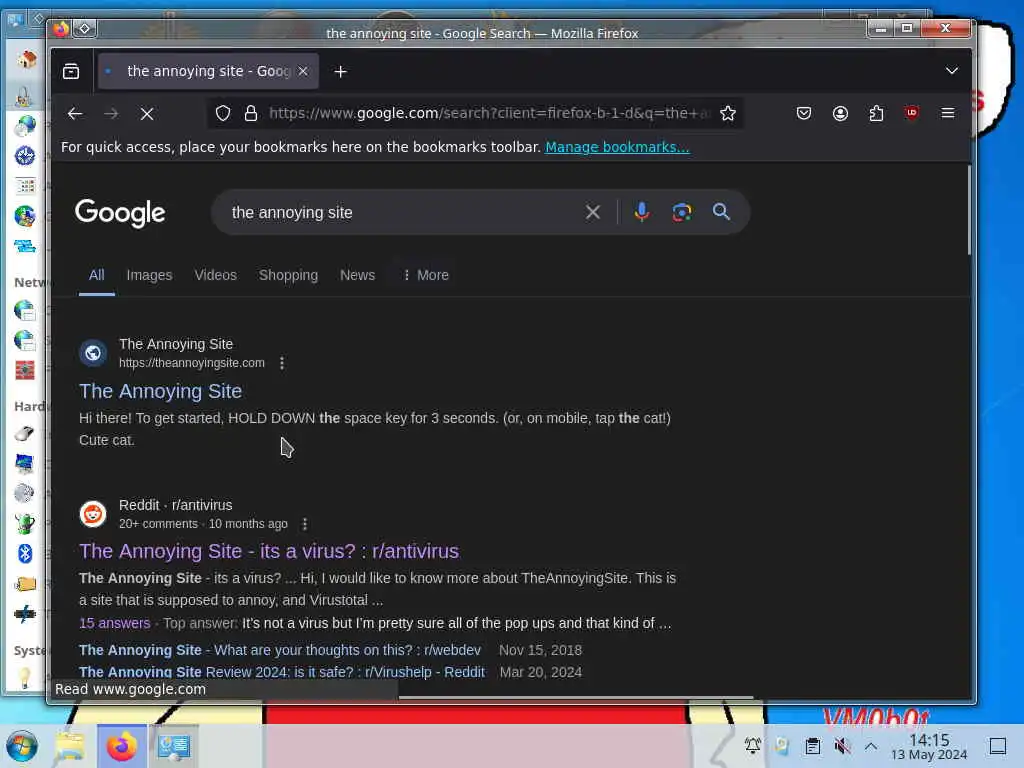Show site security padlock info
This screenshot has width=1024, height=768.
(251, 113)
